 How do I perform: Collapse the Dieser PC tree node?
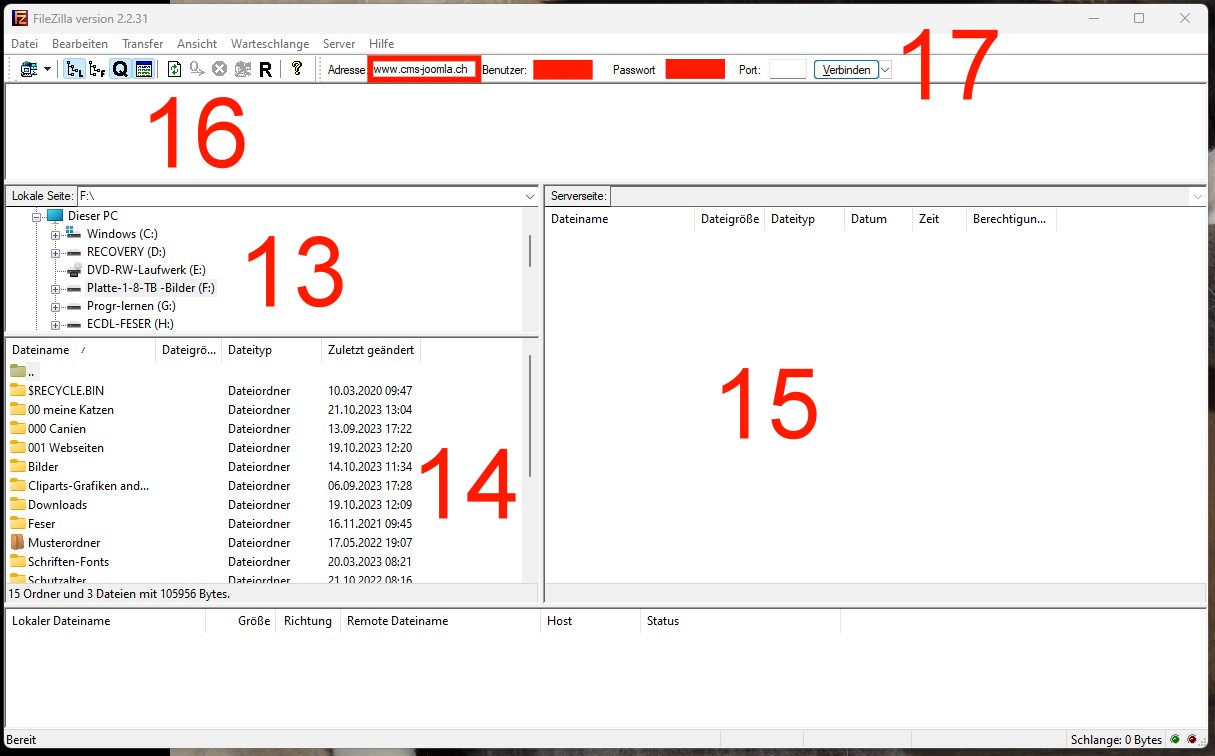click(37, 216)
